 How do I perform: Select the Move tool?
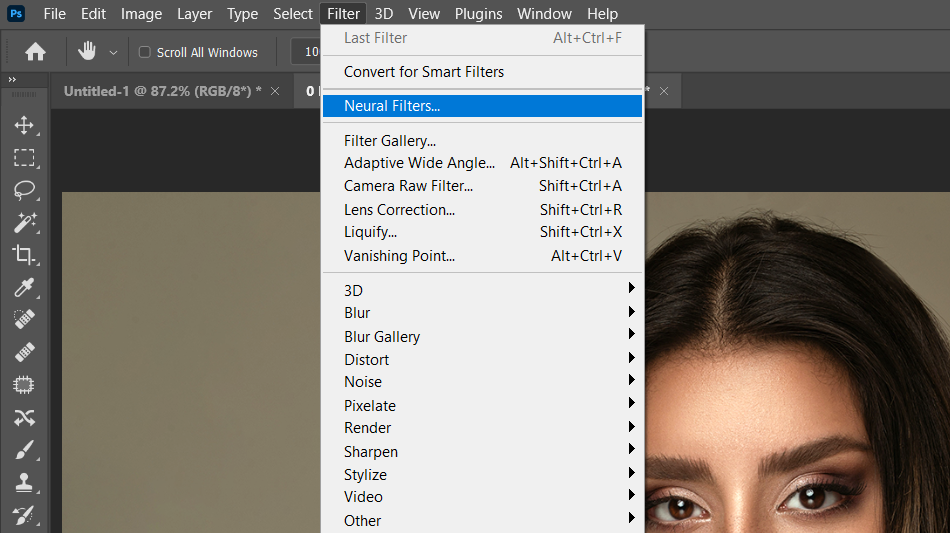point(24,125)
